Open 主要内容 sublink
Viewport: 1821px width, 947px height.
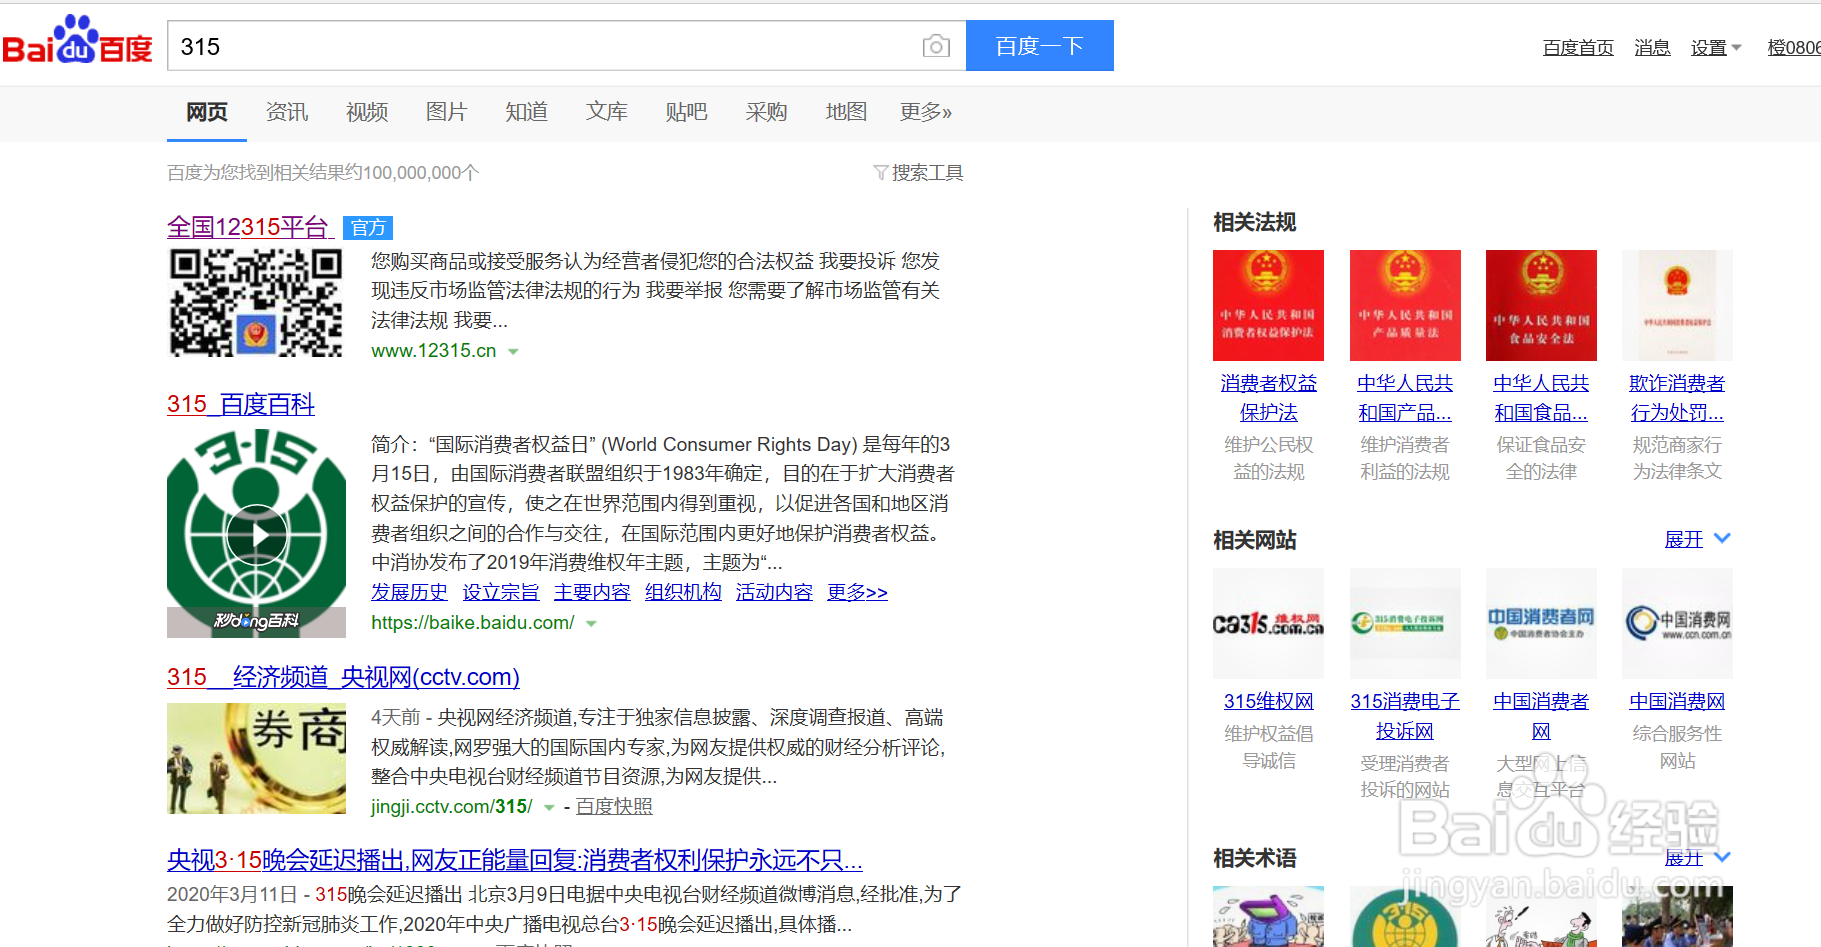592,592
